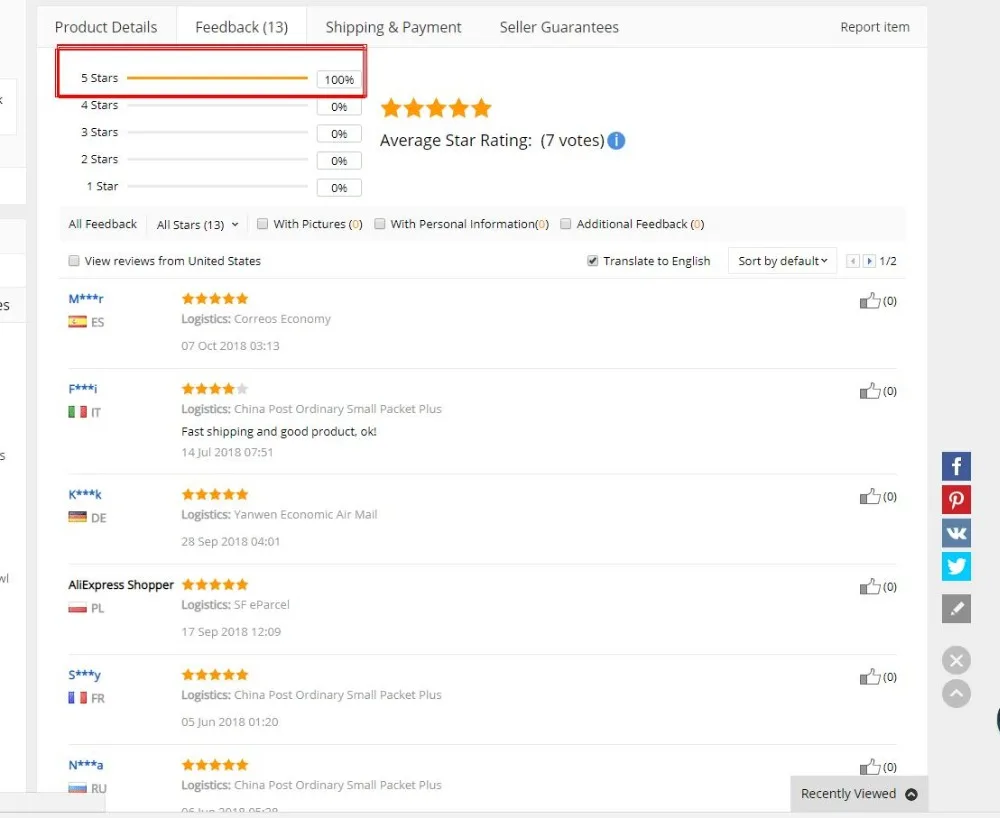Viewport: 1000px width, 818px height.
Task: Open Shipping & Payment tab
Action: 393,27
